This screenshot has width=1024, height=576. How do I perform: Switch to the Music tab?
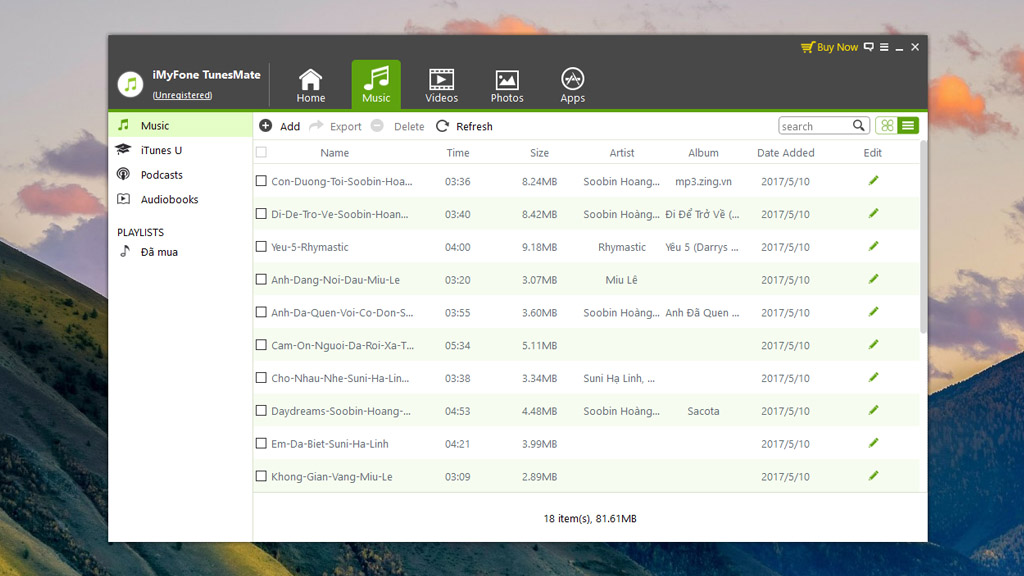point(376,85)
